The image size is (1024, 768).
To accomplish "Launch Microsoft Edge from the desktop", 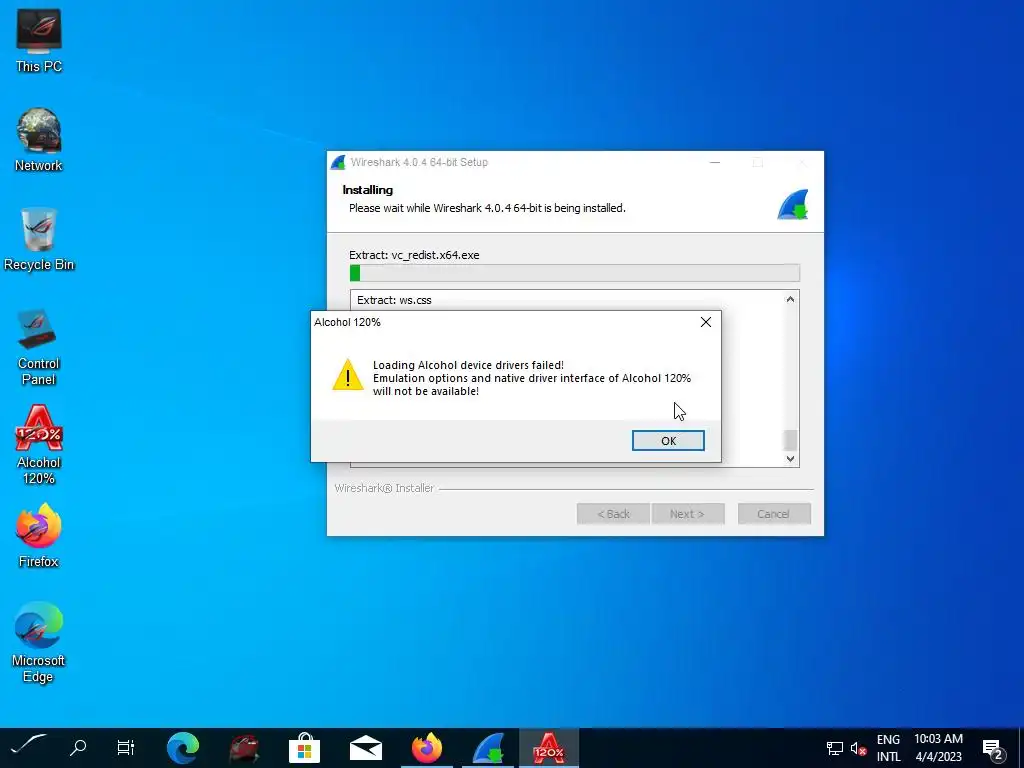I will (39, 642).
